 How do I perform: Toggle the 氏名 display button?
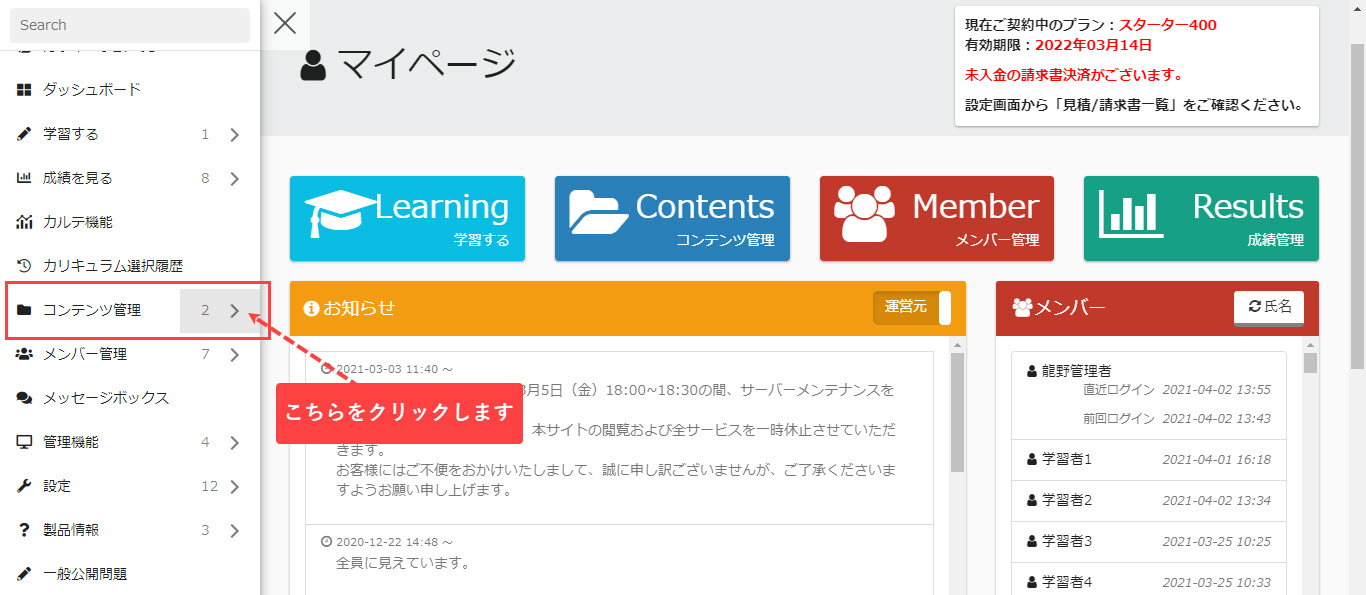tap(1268, 308)
